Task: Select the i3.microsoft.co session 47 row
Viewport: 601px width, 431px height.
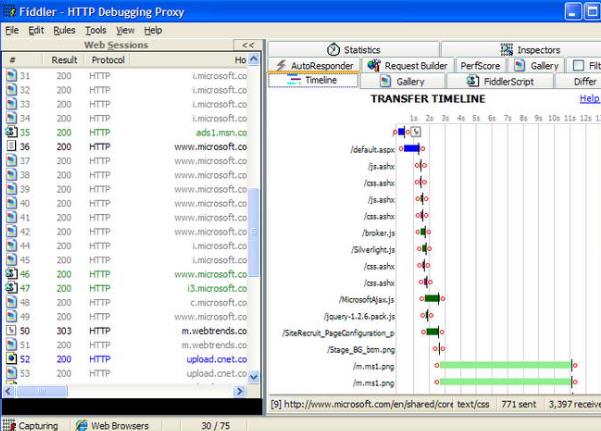Action: 126,288
